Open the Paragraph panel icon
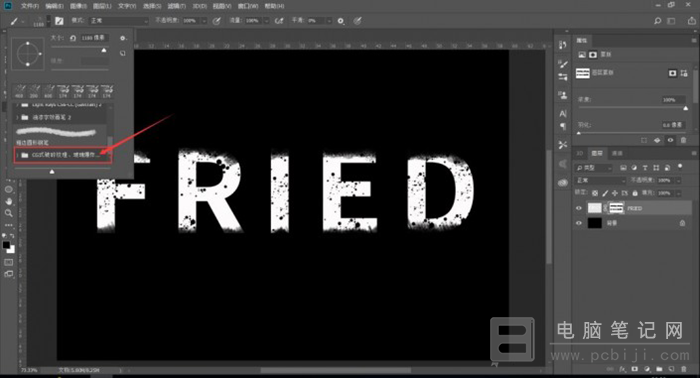This screenshot has width=700, height=378. pos(563,126)
